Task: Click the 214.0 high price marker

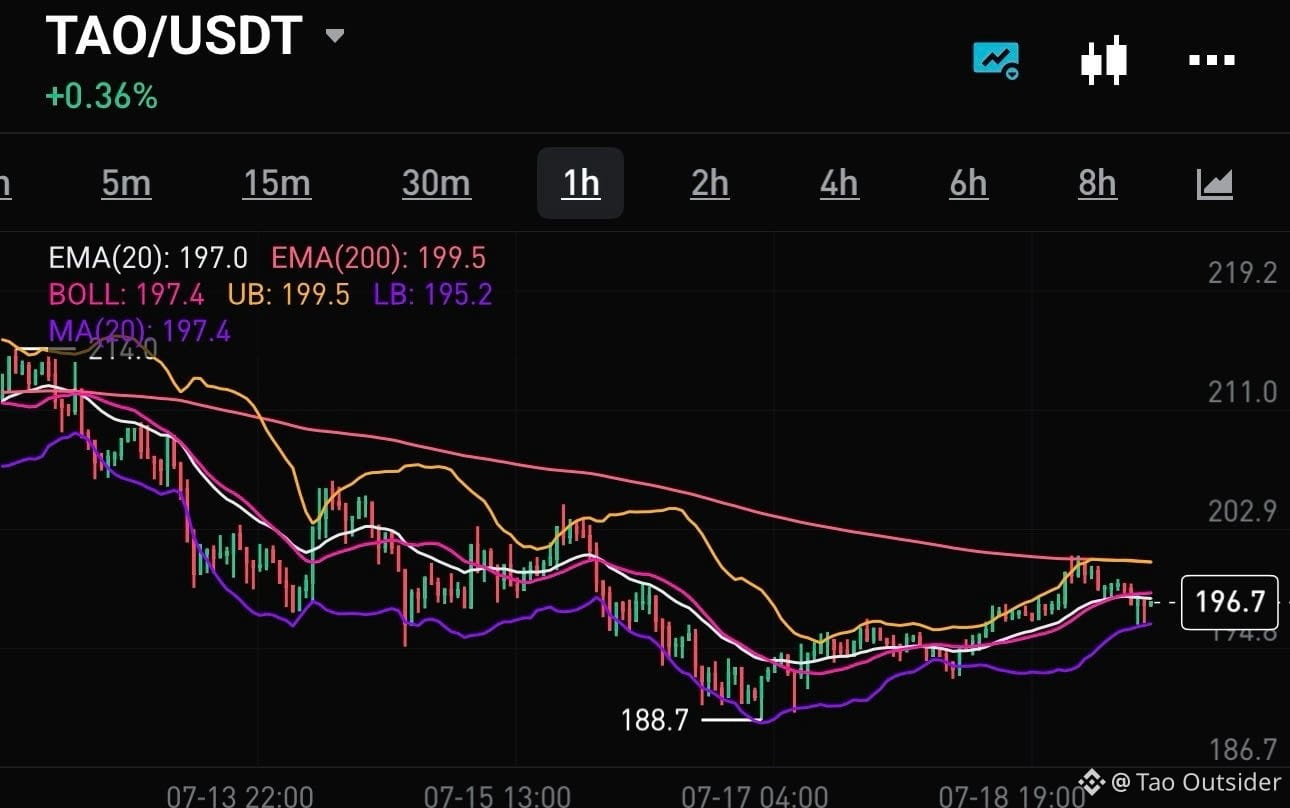Action: 123,349
